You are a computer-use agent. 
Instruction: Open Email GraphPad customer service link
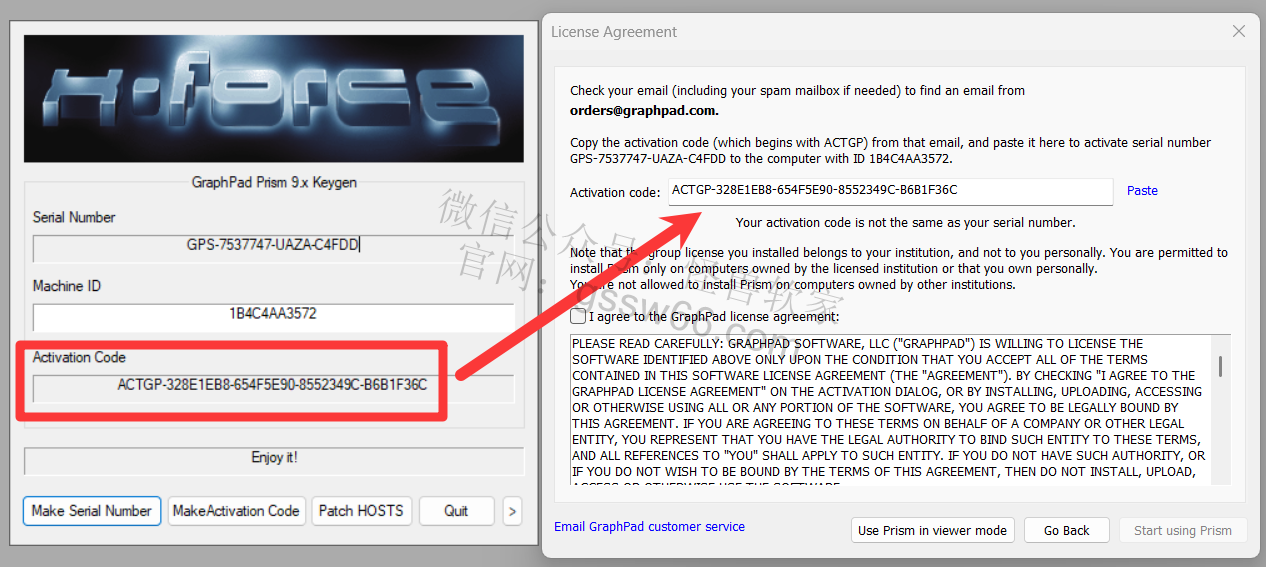coord(649,527)
